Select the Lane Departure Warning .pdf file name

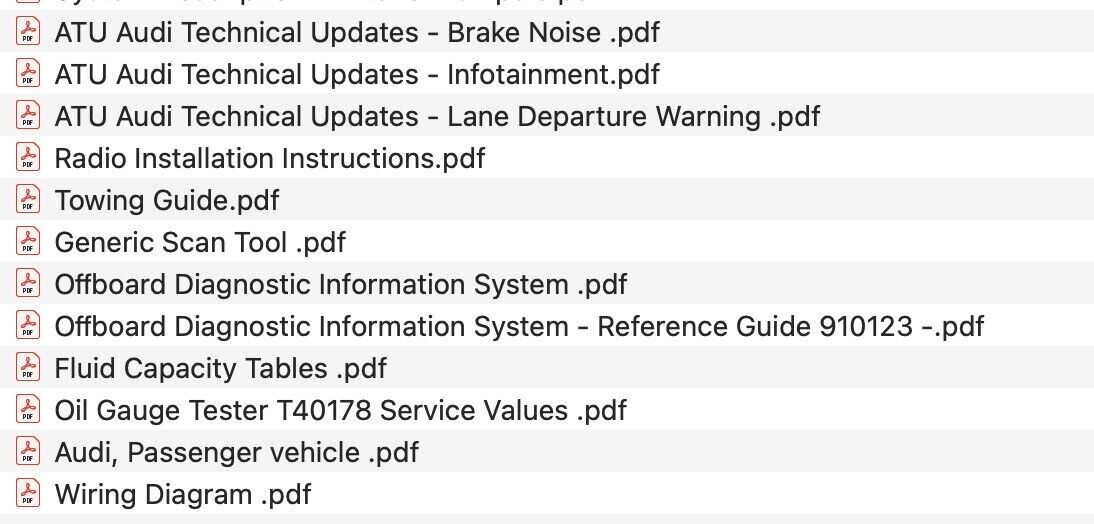(437, 117)
